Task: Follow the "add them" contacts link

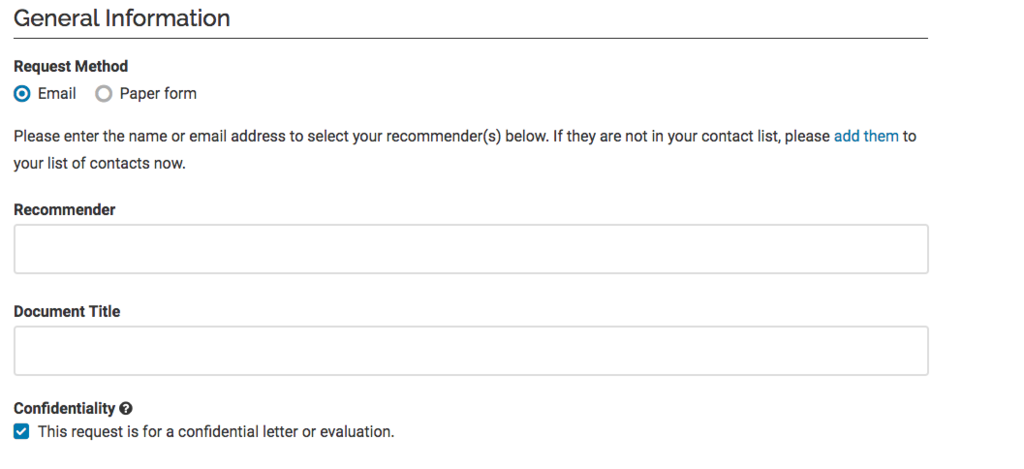Action: coord(866,137)
